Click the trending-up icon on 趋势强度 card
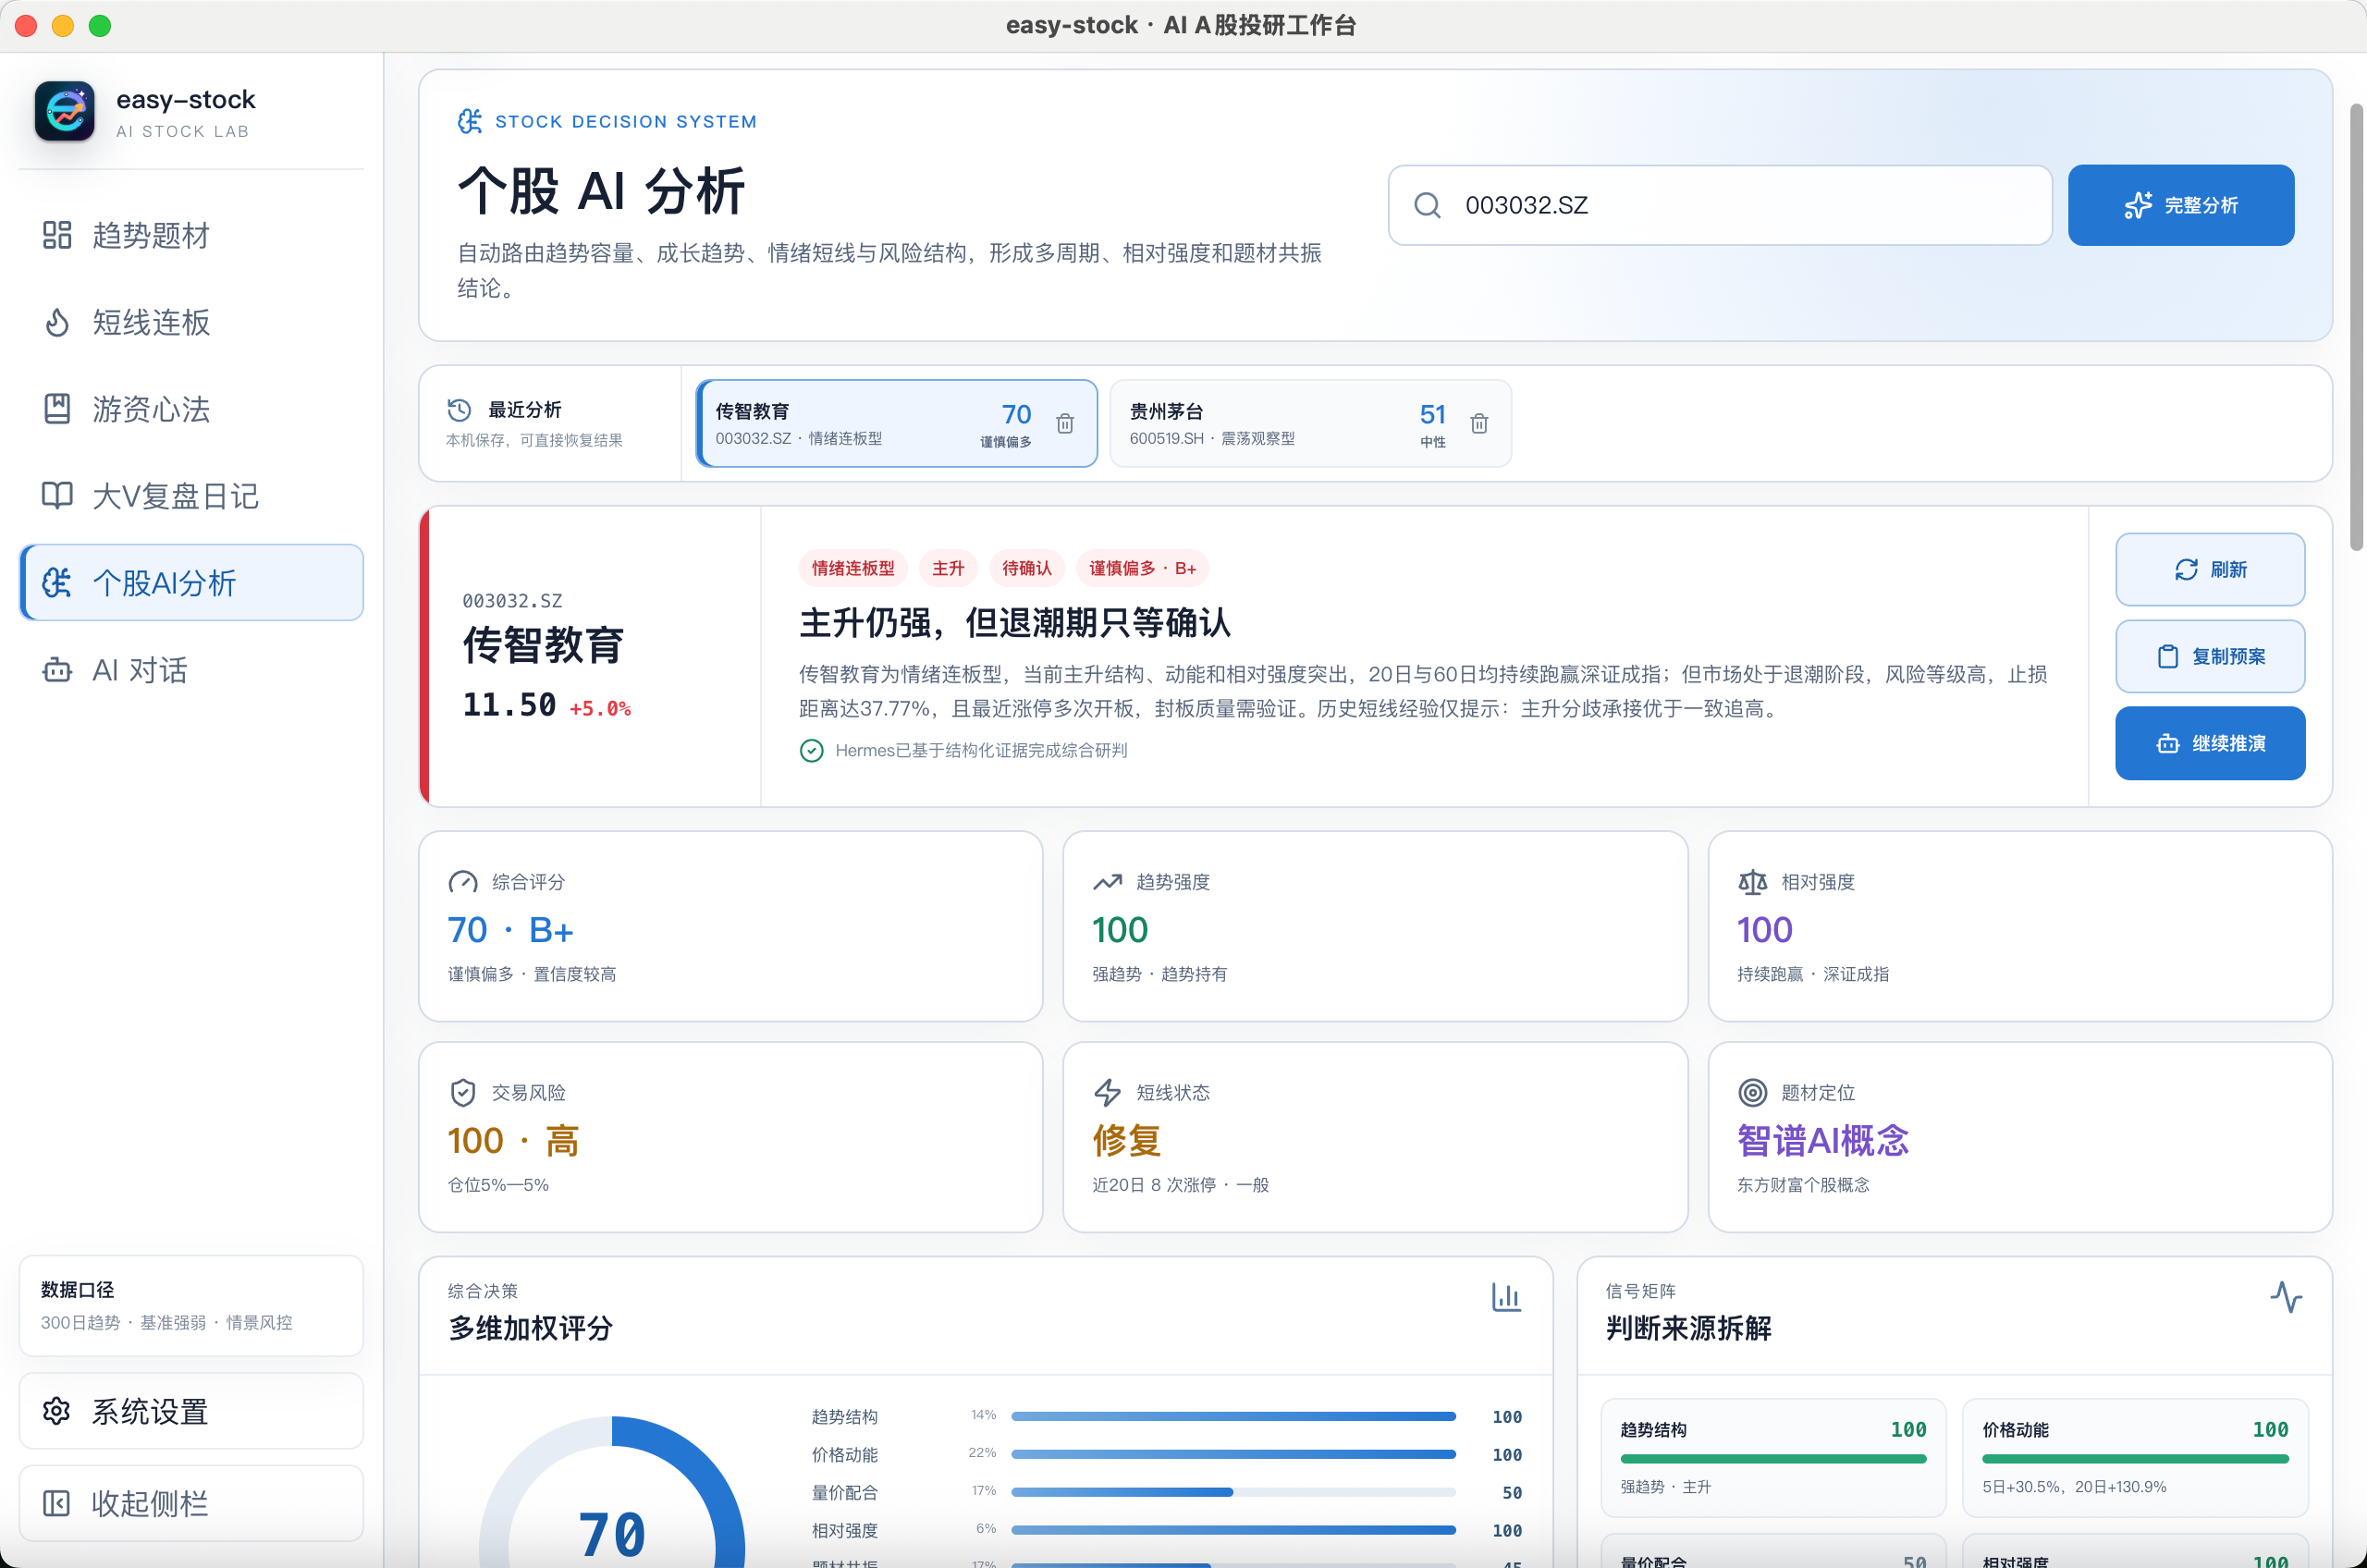Viewport: 2367px width, 1568px height. point(1107,882)
